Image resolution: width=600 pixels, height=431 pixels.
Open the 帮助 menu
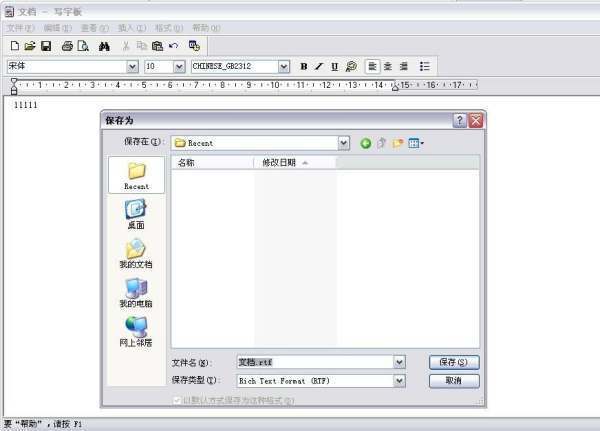click(x=206, y=28)
